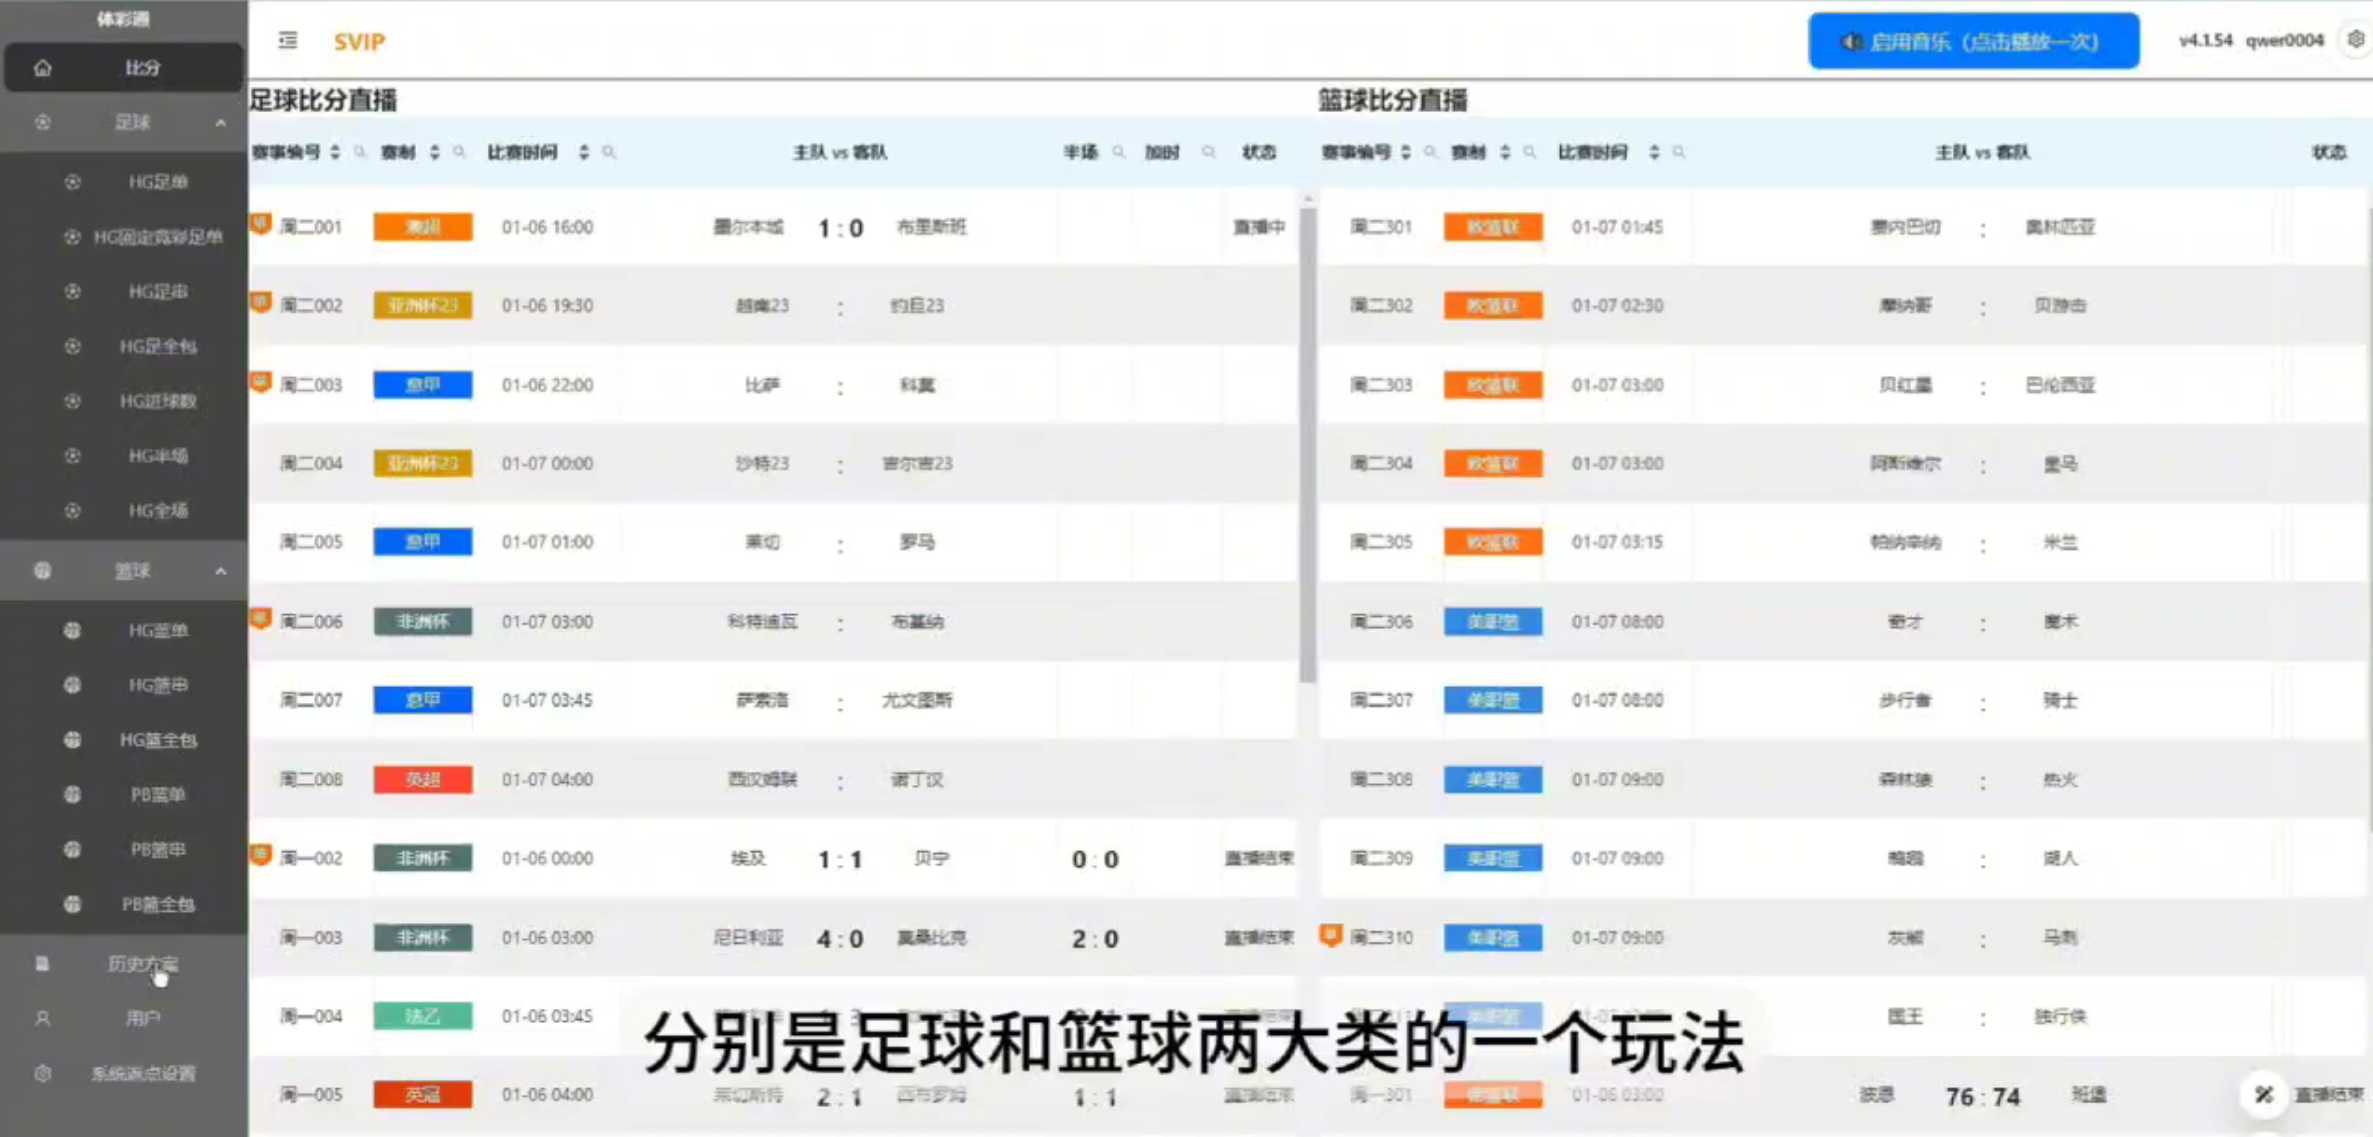Click the shield badge beside 周二310 row
The height and width of the screenshot is (1137, 2373).
[x=1330, y=937]
